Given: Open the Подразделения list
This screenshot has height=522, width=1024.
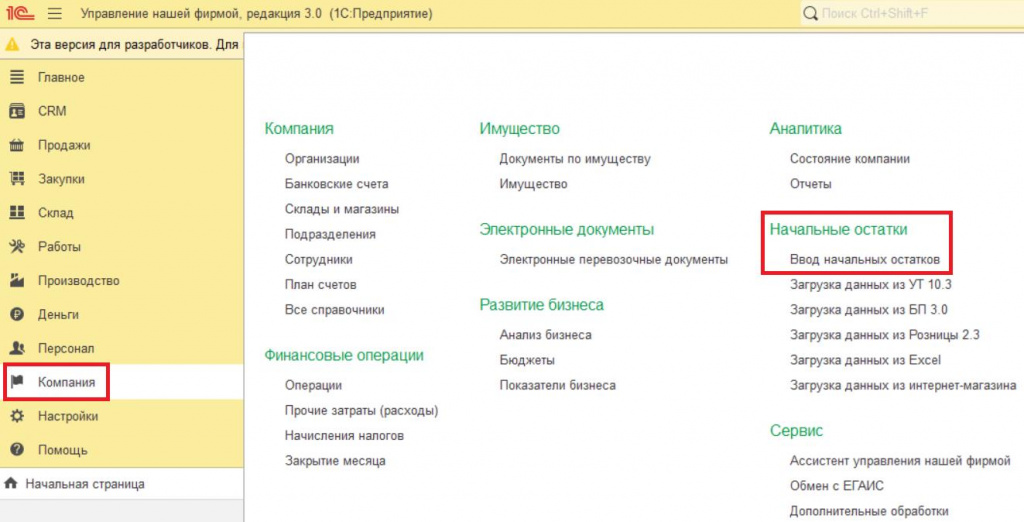Looking at the screenshot, I should coord(330,235).
